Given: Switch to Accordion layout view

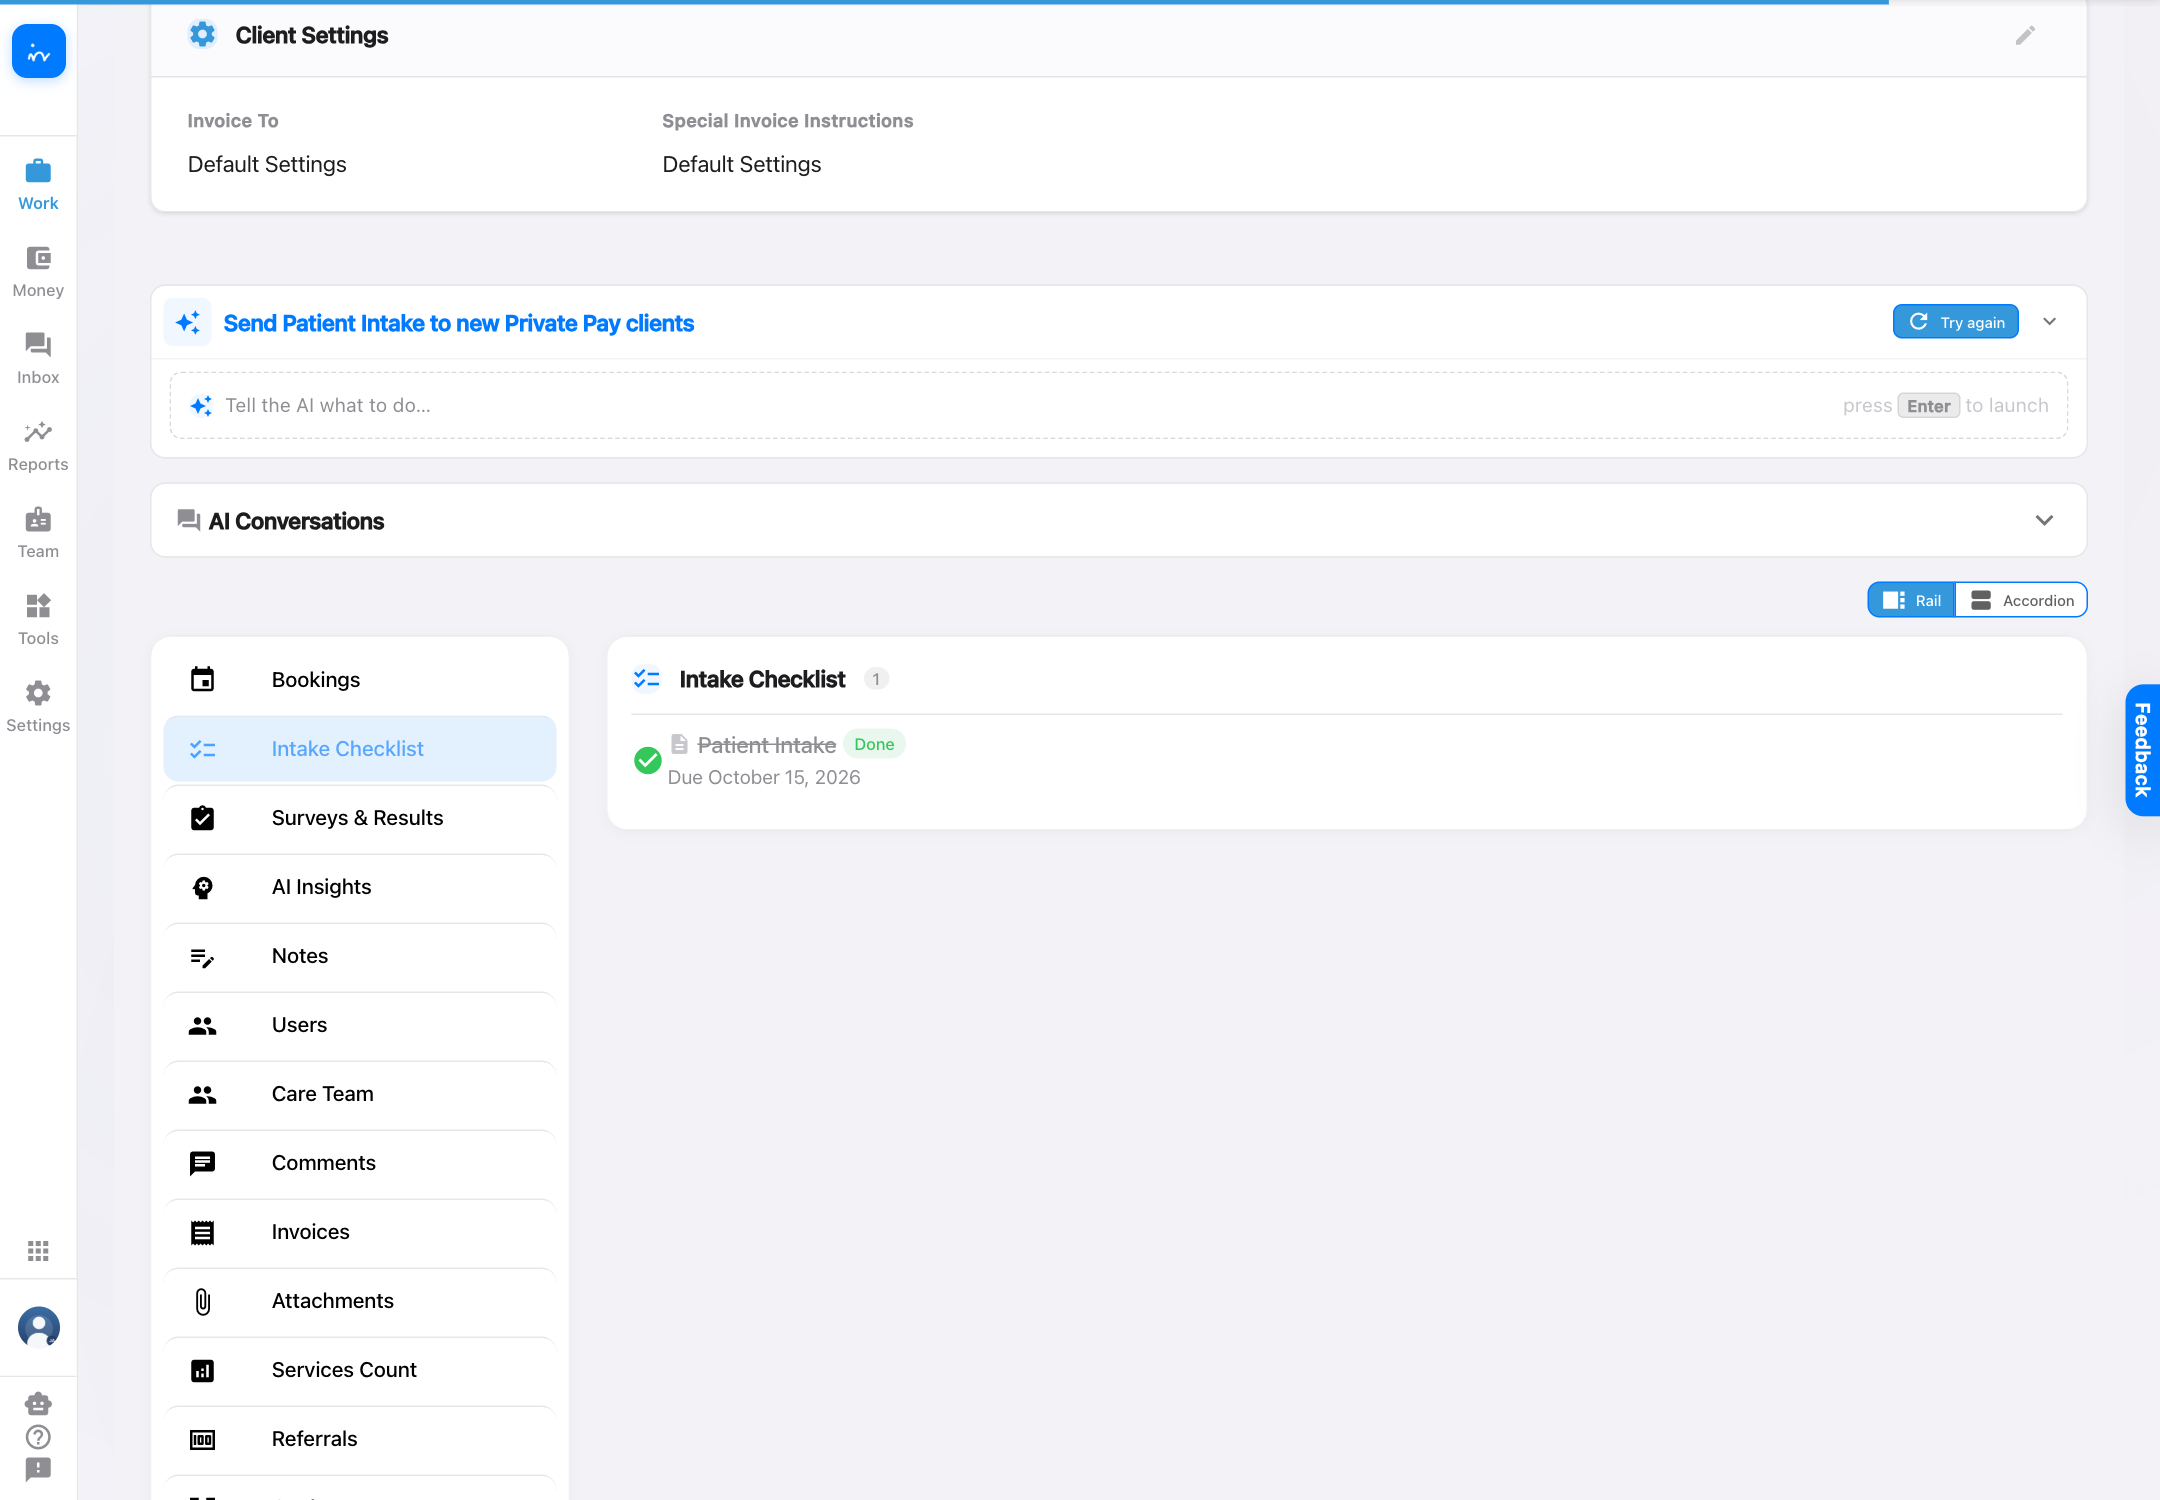Looking at the screenshot, I should [x=2021, y=600].
